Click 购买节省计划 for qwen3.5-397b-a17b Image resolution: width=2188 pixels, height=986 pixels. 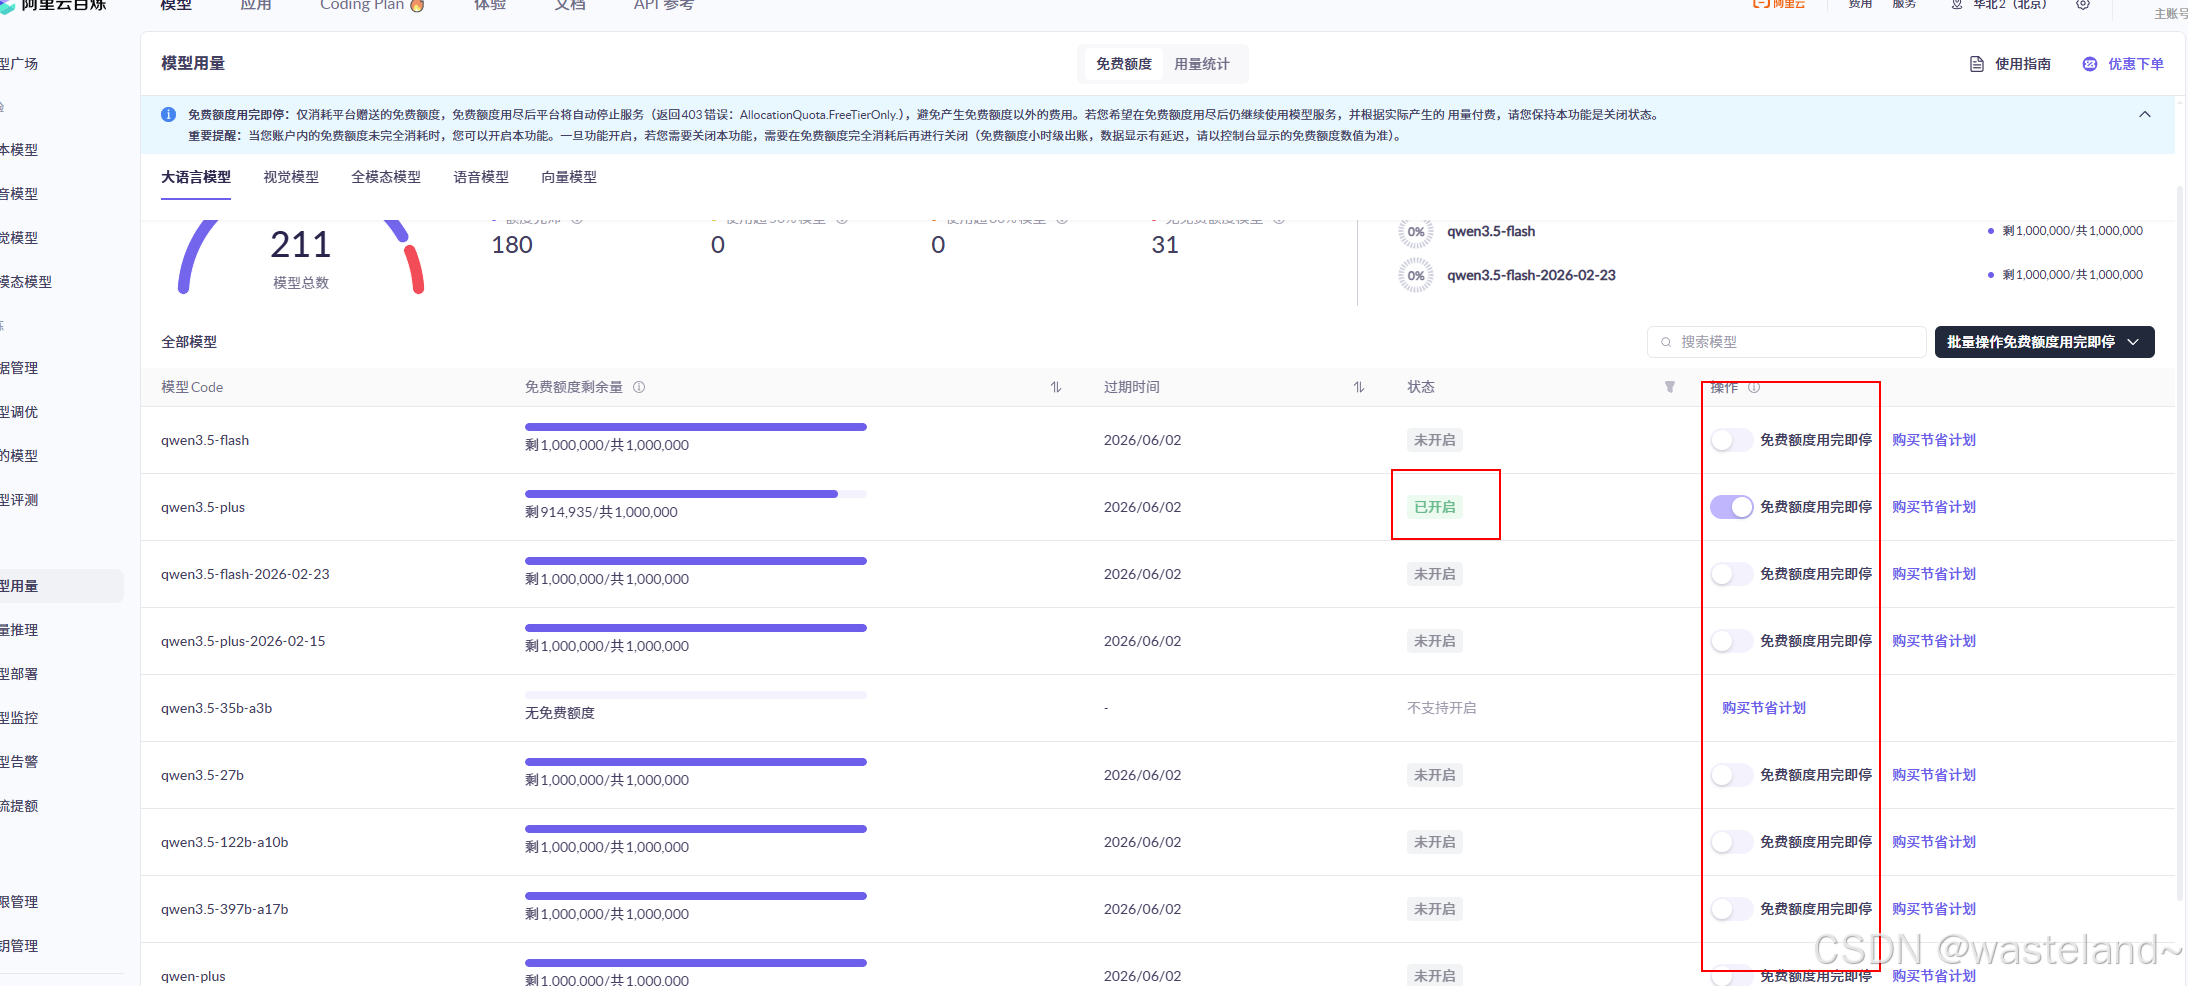coord(1934,909)
